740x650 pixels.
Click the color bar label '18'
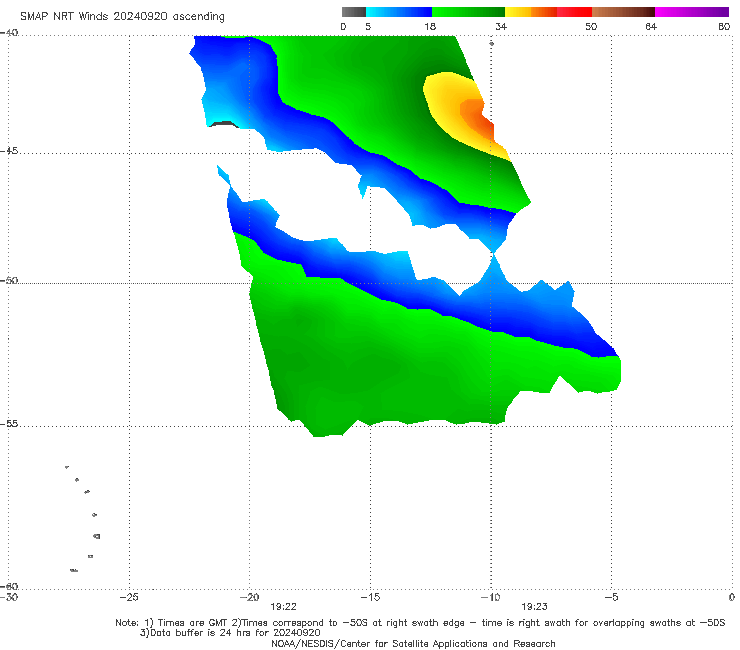click(x=430, y=26)
